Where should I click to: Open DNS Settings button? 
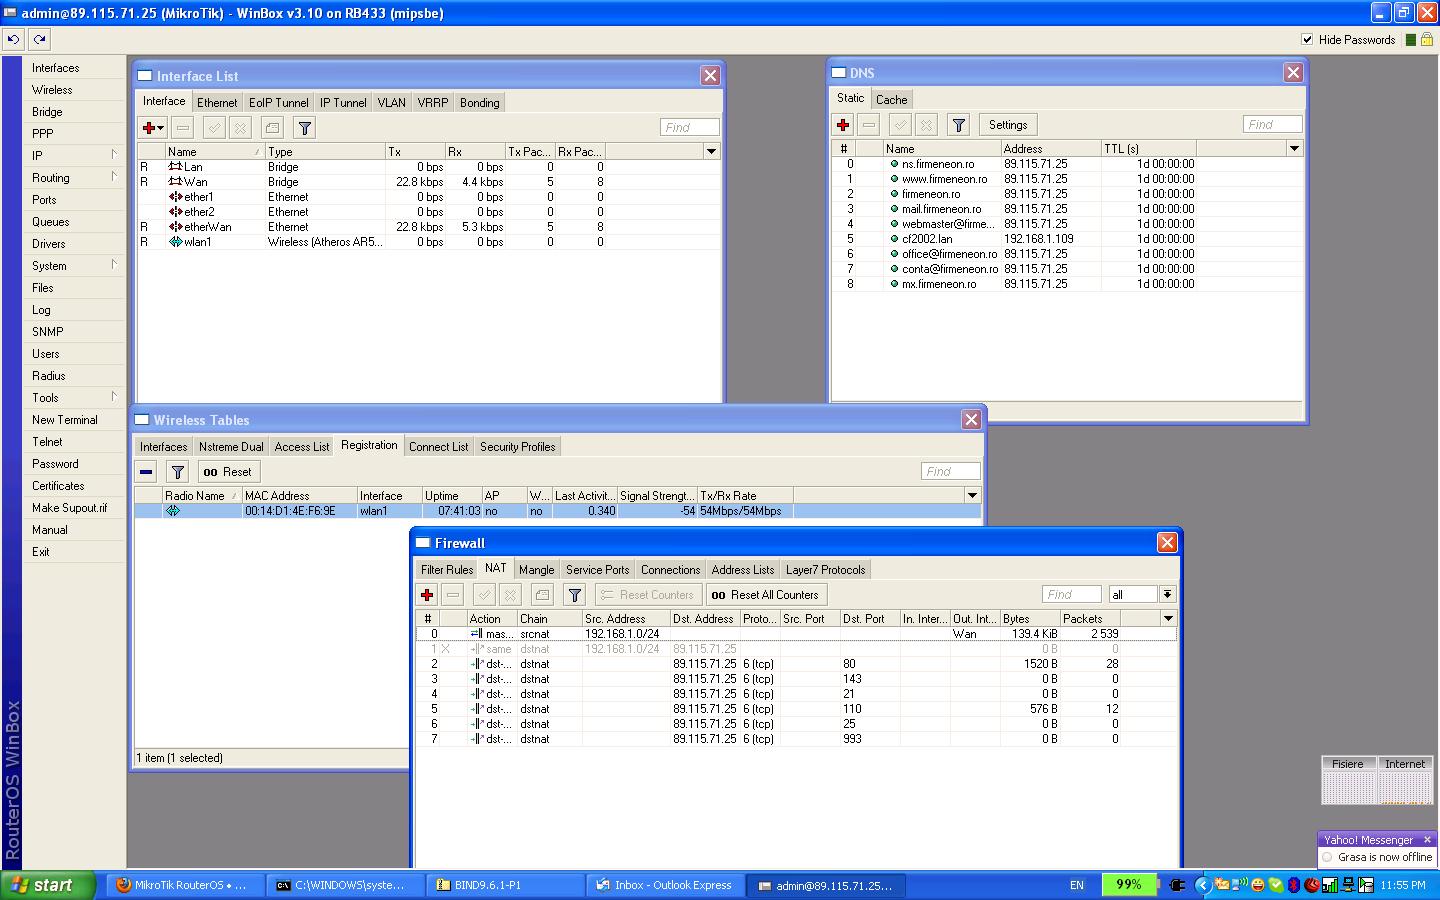pyautogui.click(x=1008, y=125)
